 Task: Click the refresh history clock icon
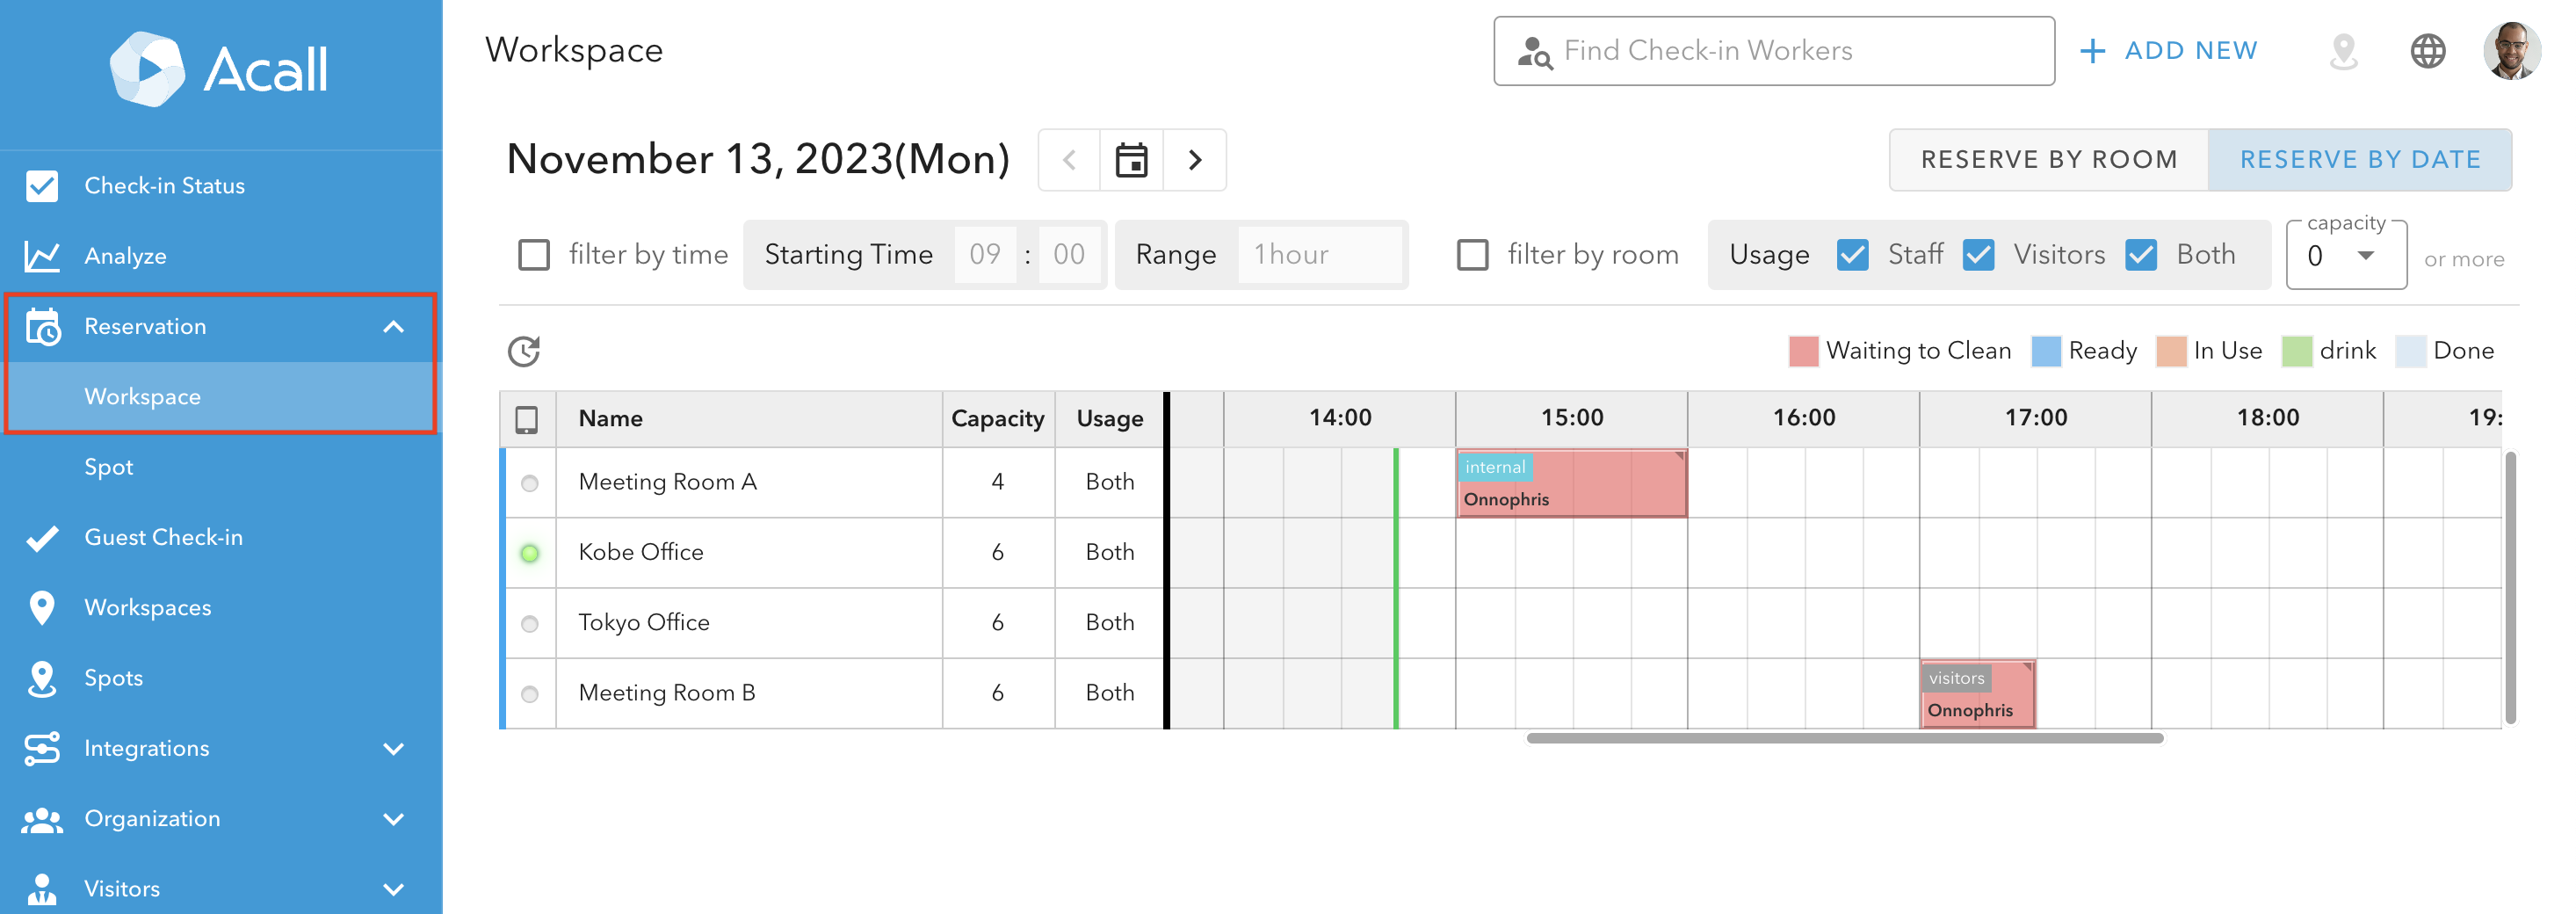[524, 351]
